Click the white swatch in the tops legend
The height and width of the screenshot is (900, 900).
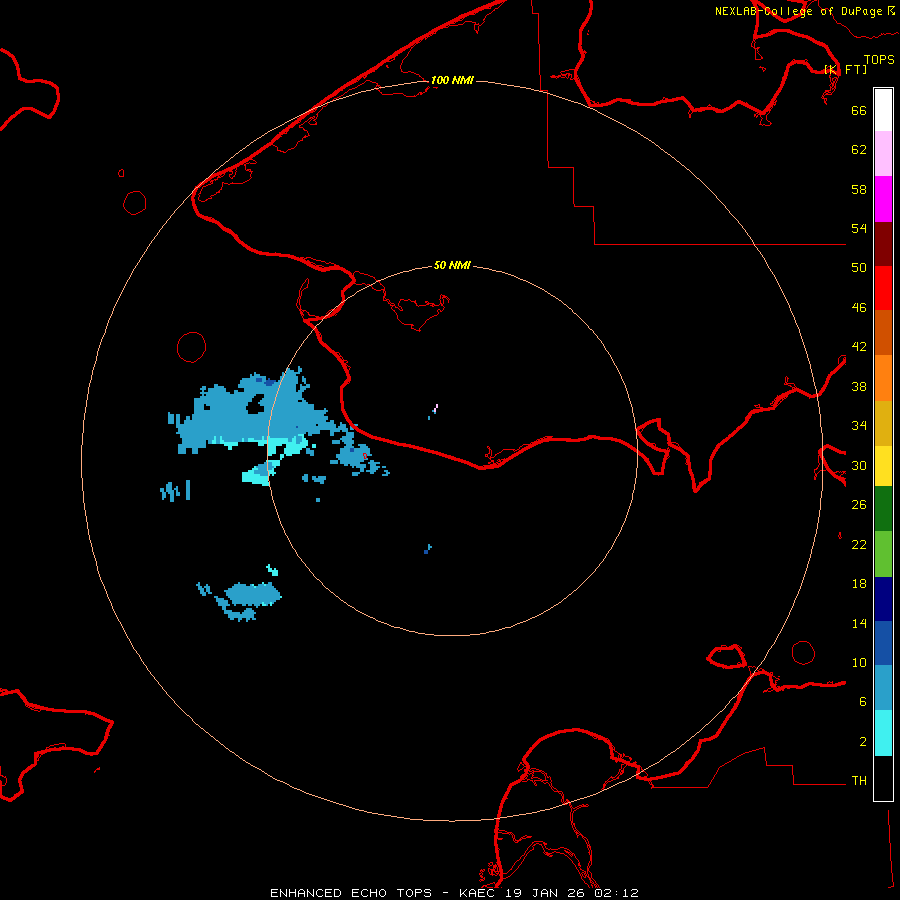coord(883,110)
